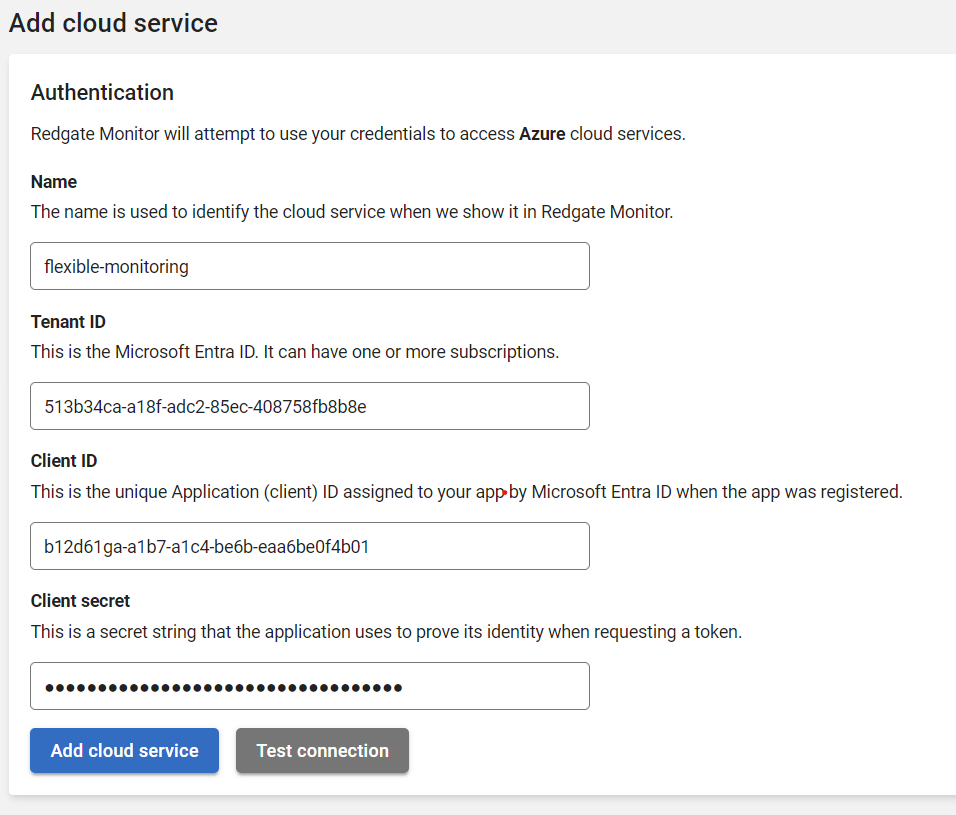Focus the Tenant ID text box
Viewport: 956px width, 815px height.
pos(310,406)
